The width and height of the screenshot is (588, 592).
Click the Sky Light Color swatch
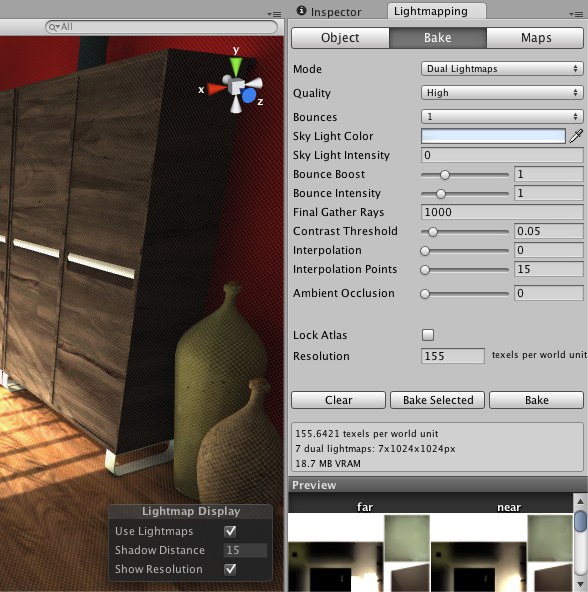coord(493,136)
